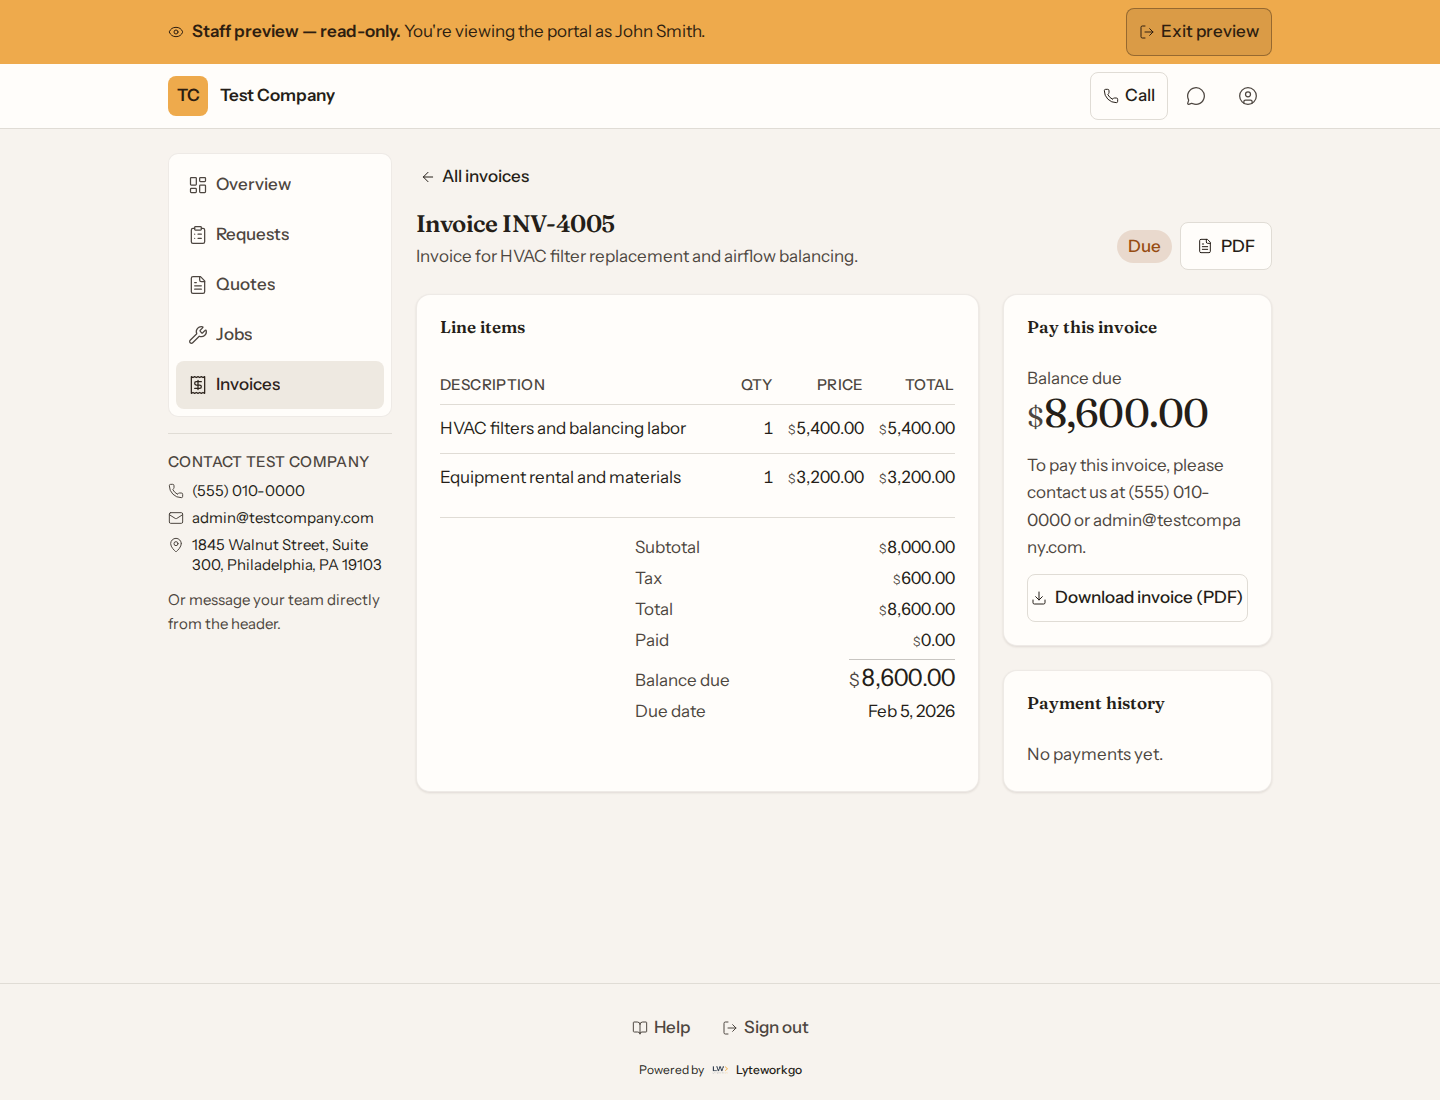Click the back arrow next to All invoices
The height and width of the screenshot is (1100, 1440).
(x=427, y=177)
